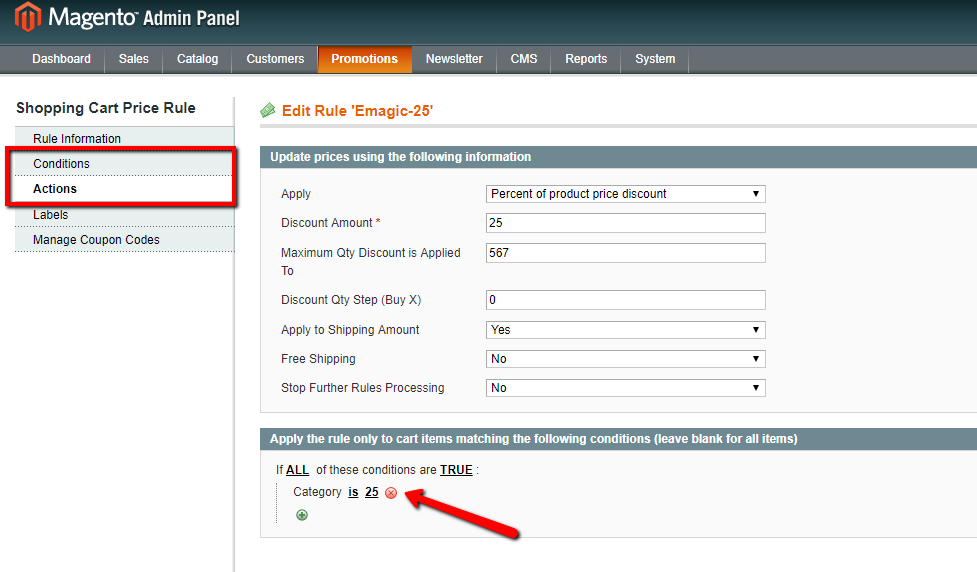The height and width of the screenshot is (572, 977).
Task: Click the Apply to Shipping Amount label
Action: pos(350,330)
